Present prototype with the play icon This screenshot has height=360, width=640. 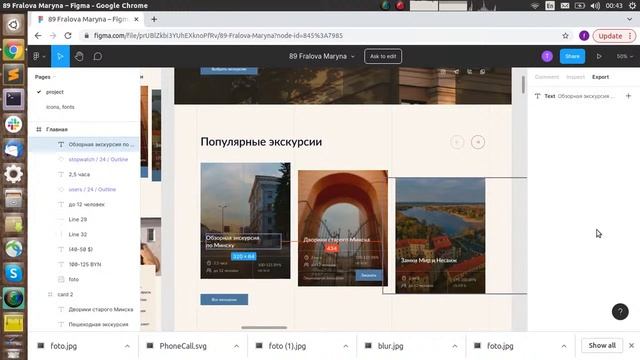599,56
